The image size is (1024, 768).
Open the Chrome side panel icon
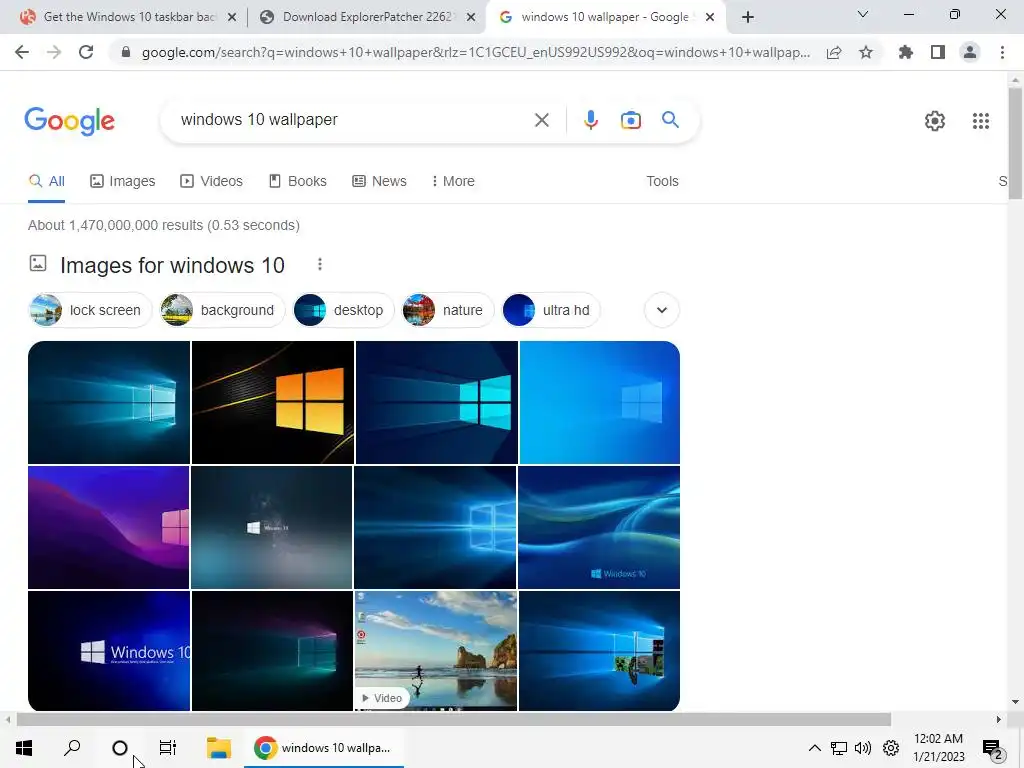point(938,52)
